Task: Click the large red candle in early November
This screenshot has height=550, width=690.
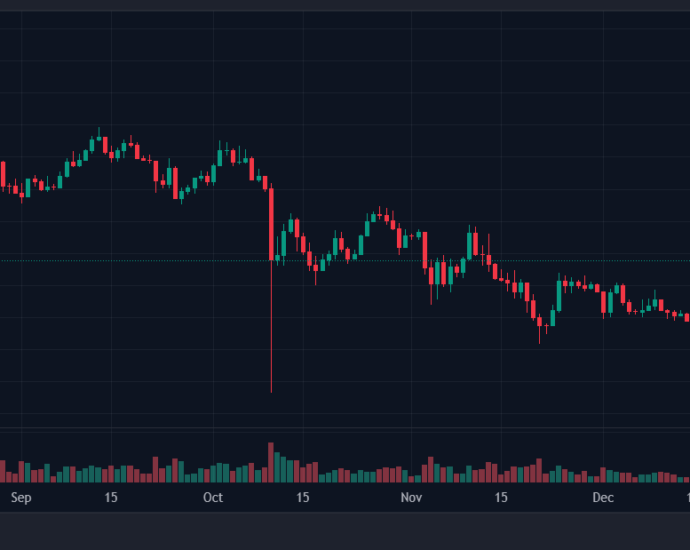Action: pyautogui.click(x=425, y=249)
